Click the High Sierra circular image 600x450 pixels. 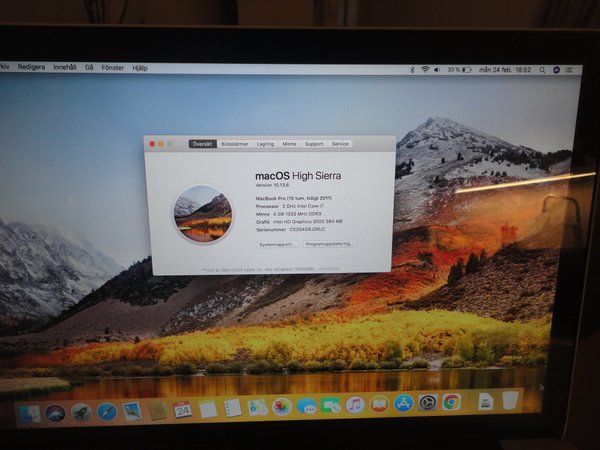coord(203,212)
